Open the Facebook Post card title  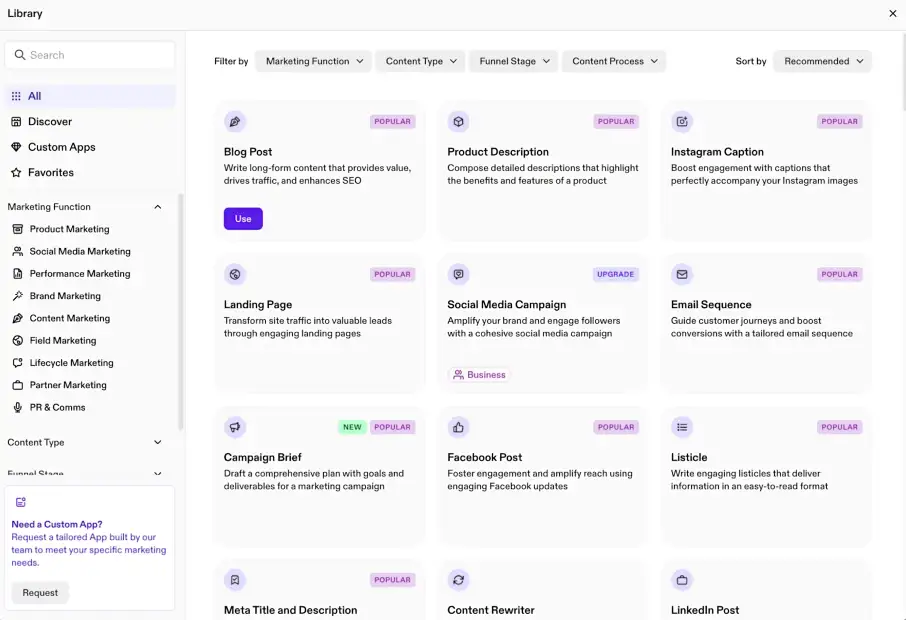484,457
